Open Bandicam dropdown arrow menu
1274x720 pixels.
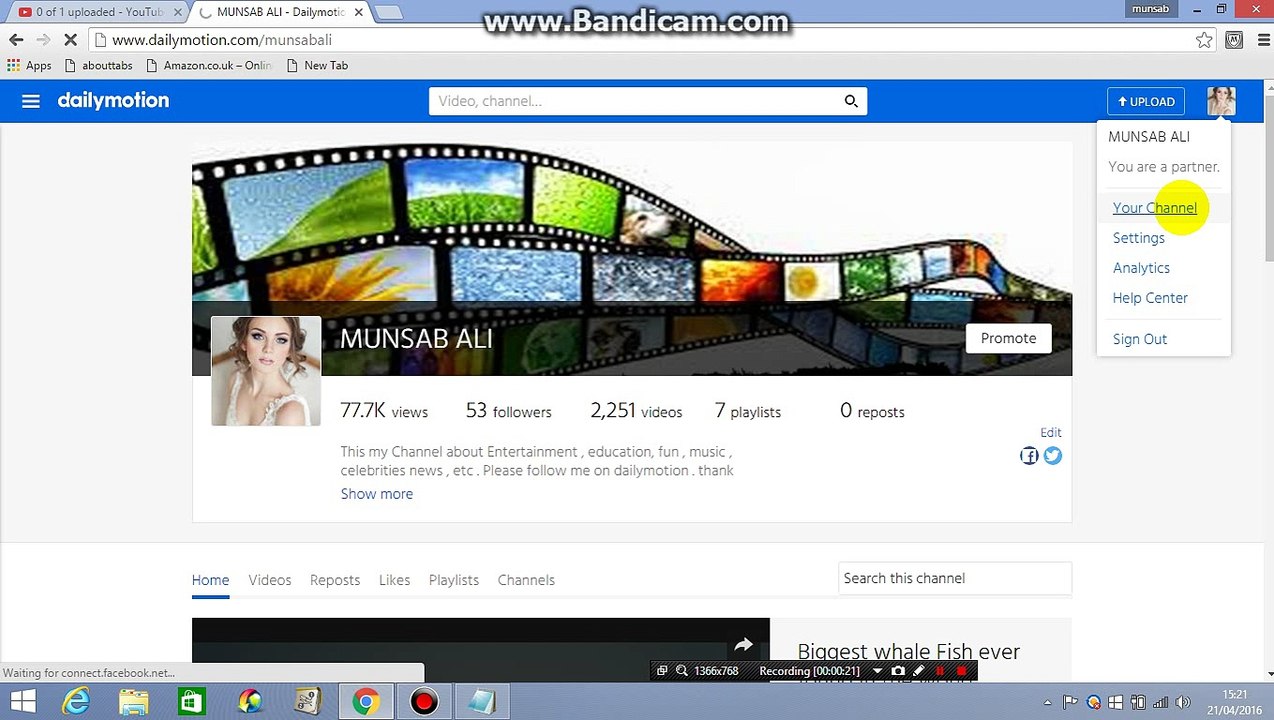tap(877, 671)
